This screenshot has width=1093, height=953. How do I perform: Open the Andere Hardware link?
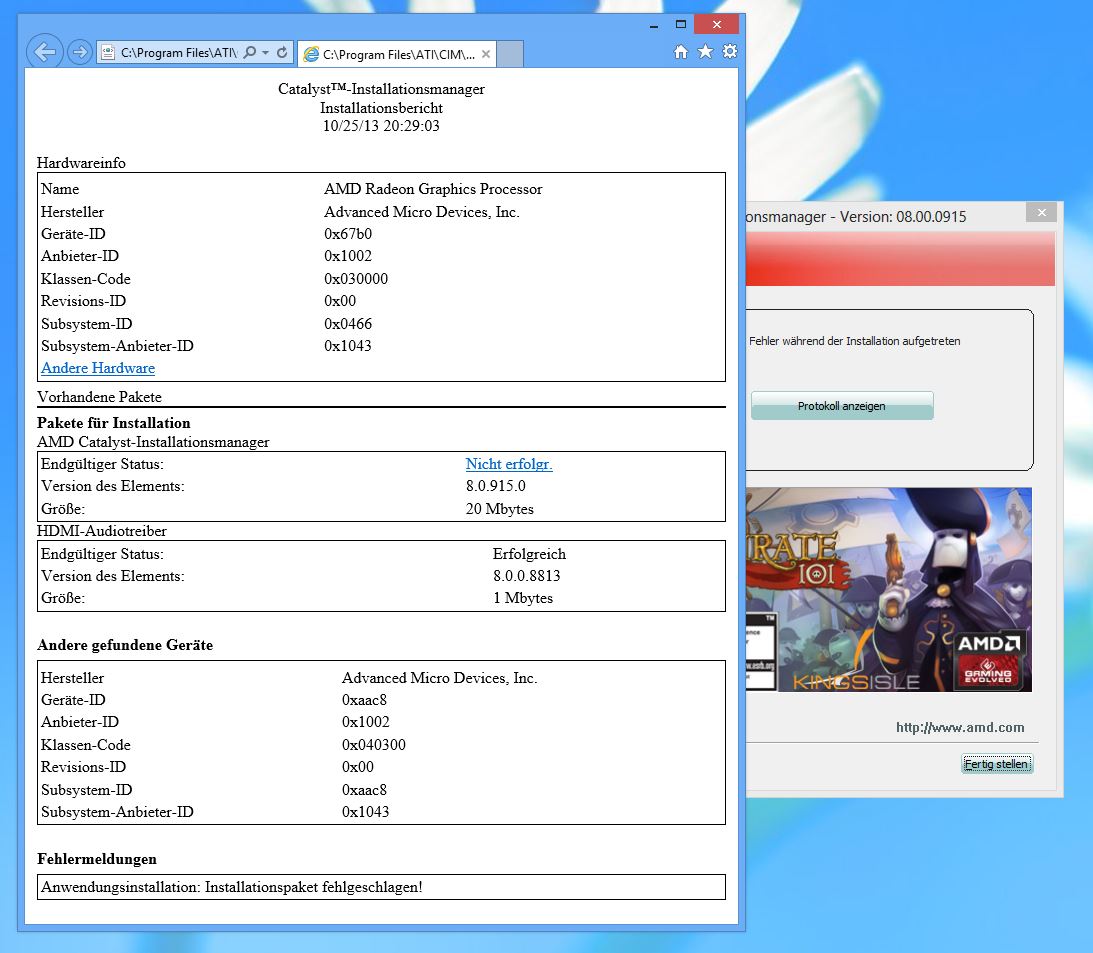[x=98, y=368]
